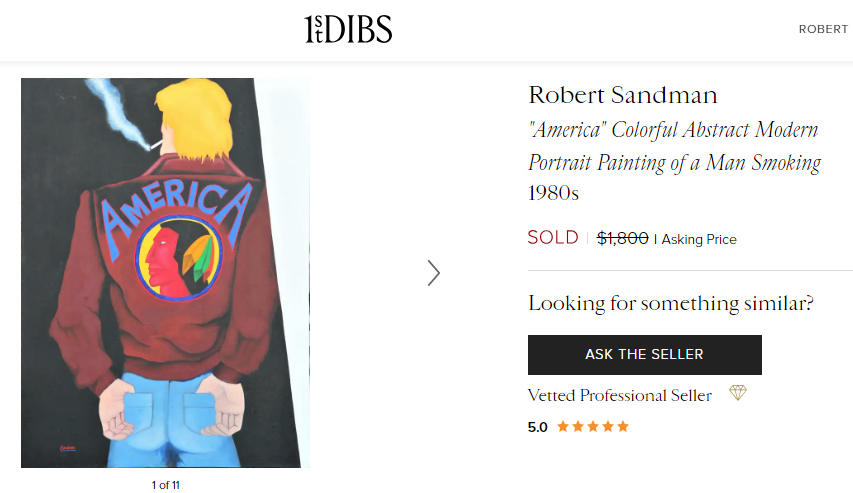Click the Vetted Professional Seller label

coord(620,395)
